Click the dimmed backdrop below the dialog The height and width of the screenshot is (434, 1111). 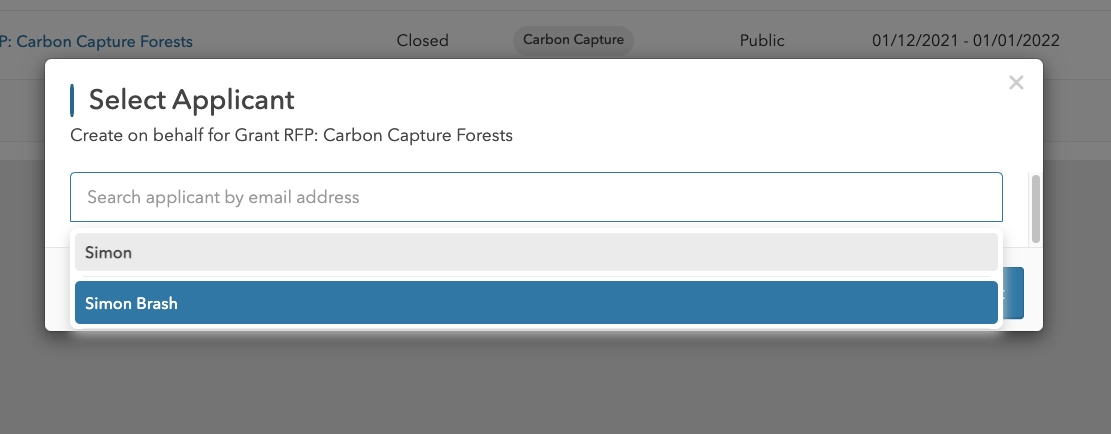click(555, 385)
